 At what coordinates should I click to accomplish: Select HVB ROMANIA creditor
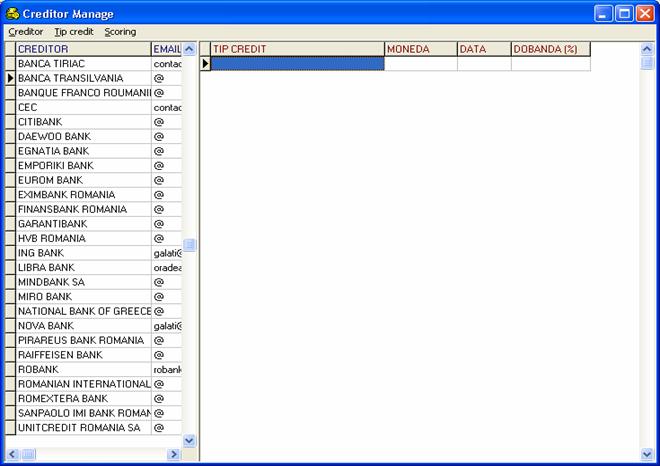coord(83,238)
